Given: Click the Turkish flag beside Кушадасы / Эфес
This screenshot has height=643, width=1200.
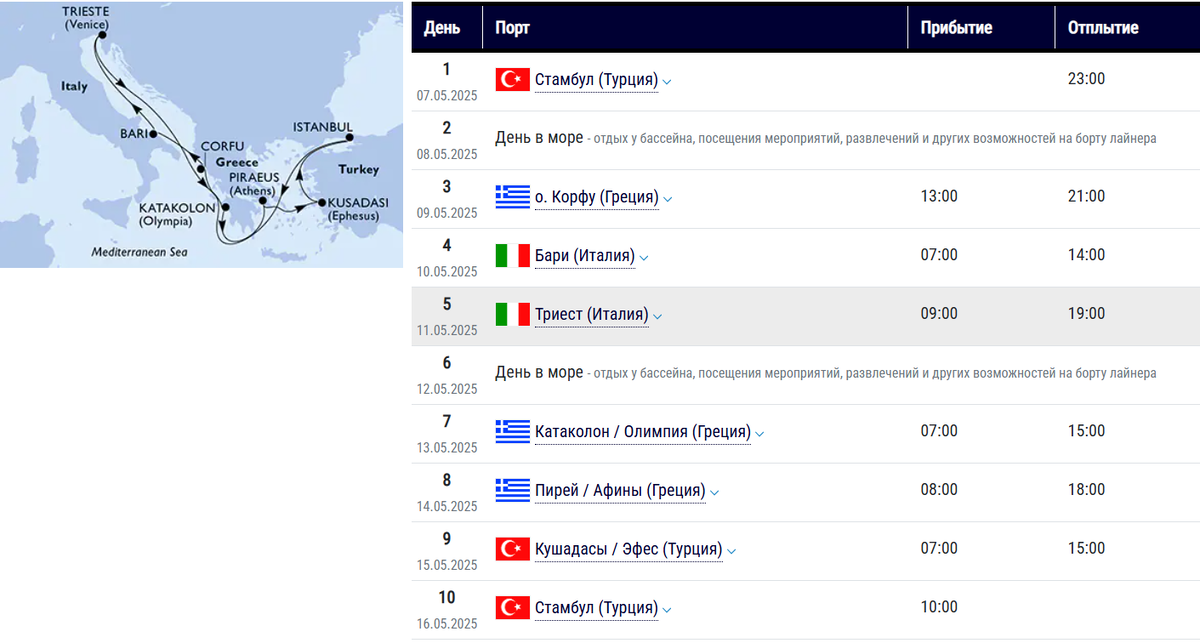Looking at the screenshot, I should click(512, 549).
